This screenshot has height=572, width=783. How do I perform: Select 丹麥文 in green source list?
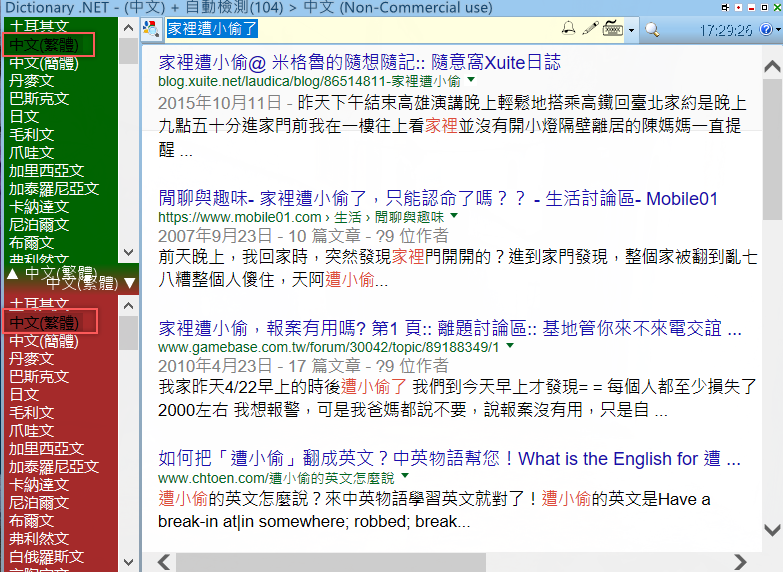(31, 81)
